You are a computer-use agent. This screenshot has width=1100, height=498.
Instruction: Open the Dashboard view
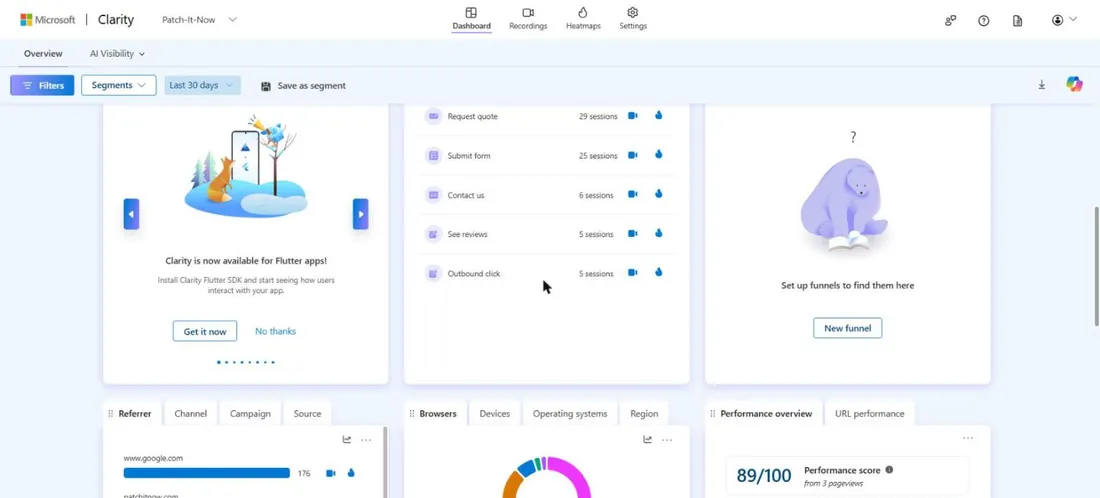(x=471, y=19)
